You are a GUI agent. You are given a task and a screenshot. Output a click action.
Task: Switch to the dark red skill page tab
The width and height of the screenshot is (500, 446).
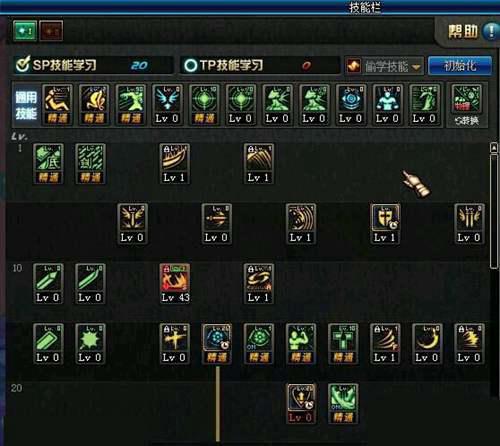pos(51,31)
